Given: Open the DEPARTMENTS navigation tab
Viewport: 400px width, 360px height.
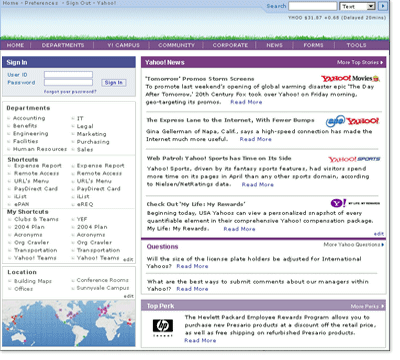Looking at the screenshot, I should point(63,45).
